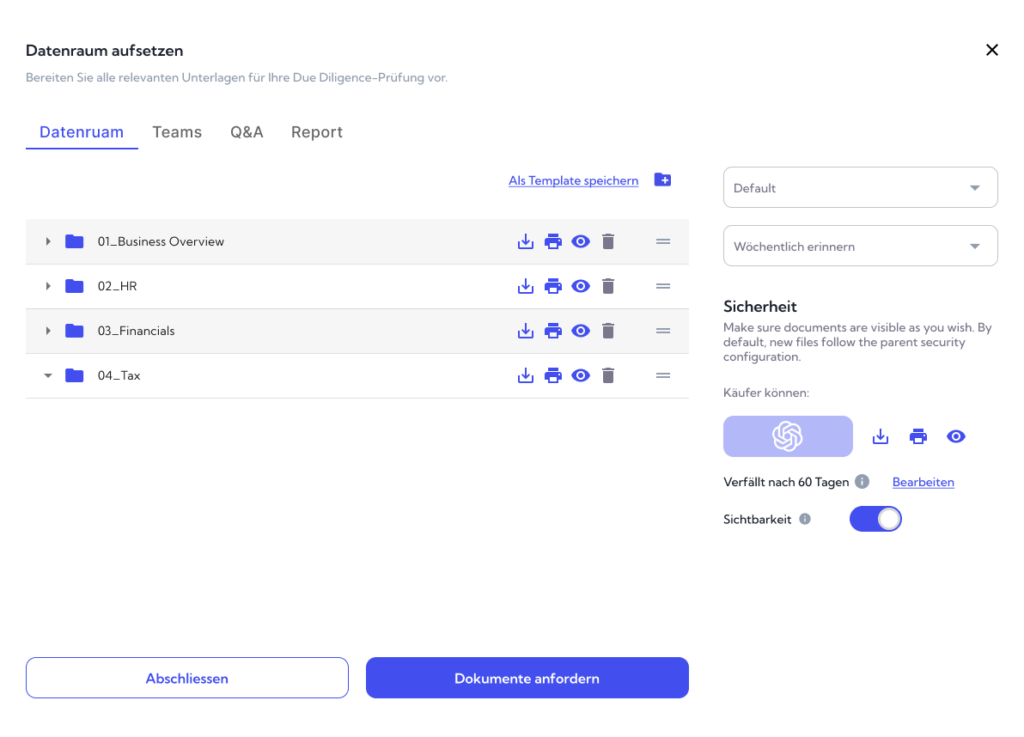Select the 04_Tax folder name
The height and width of the screenshot is (737, 1024).
pos(119,375)
